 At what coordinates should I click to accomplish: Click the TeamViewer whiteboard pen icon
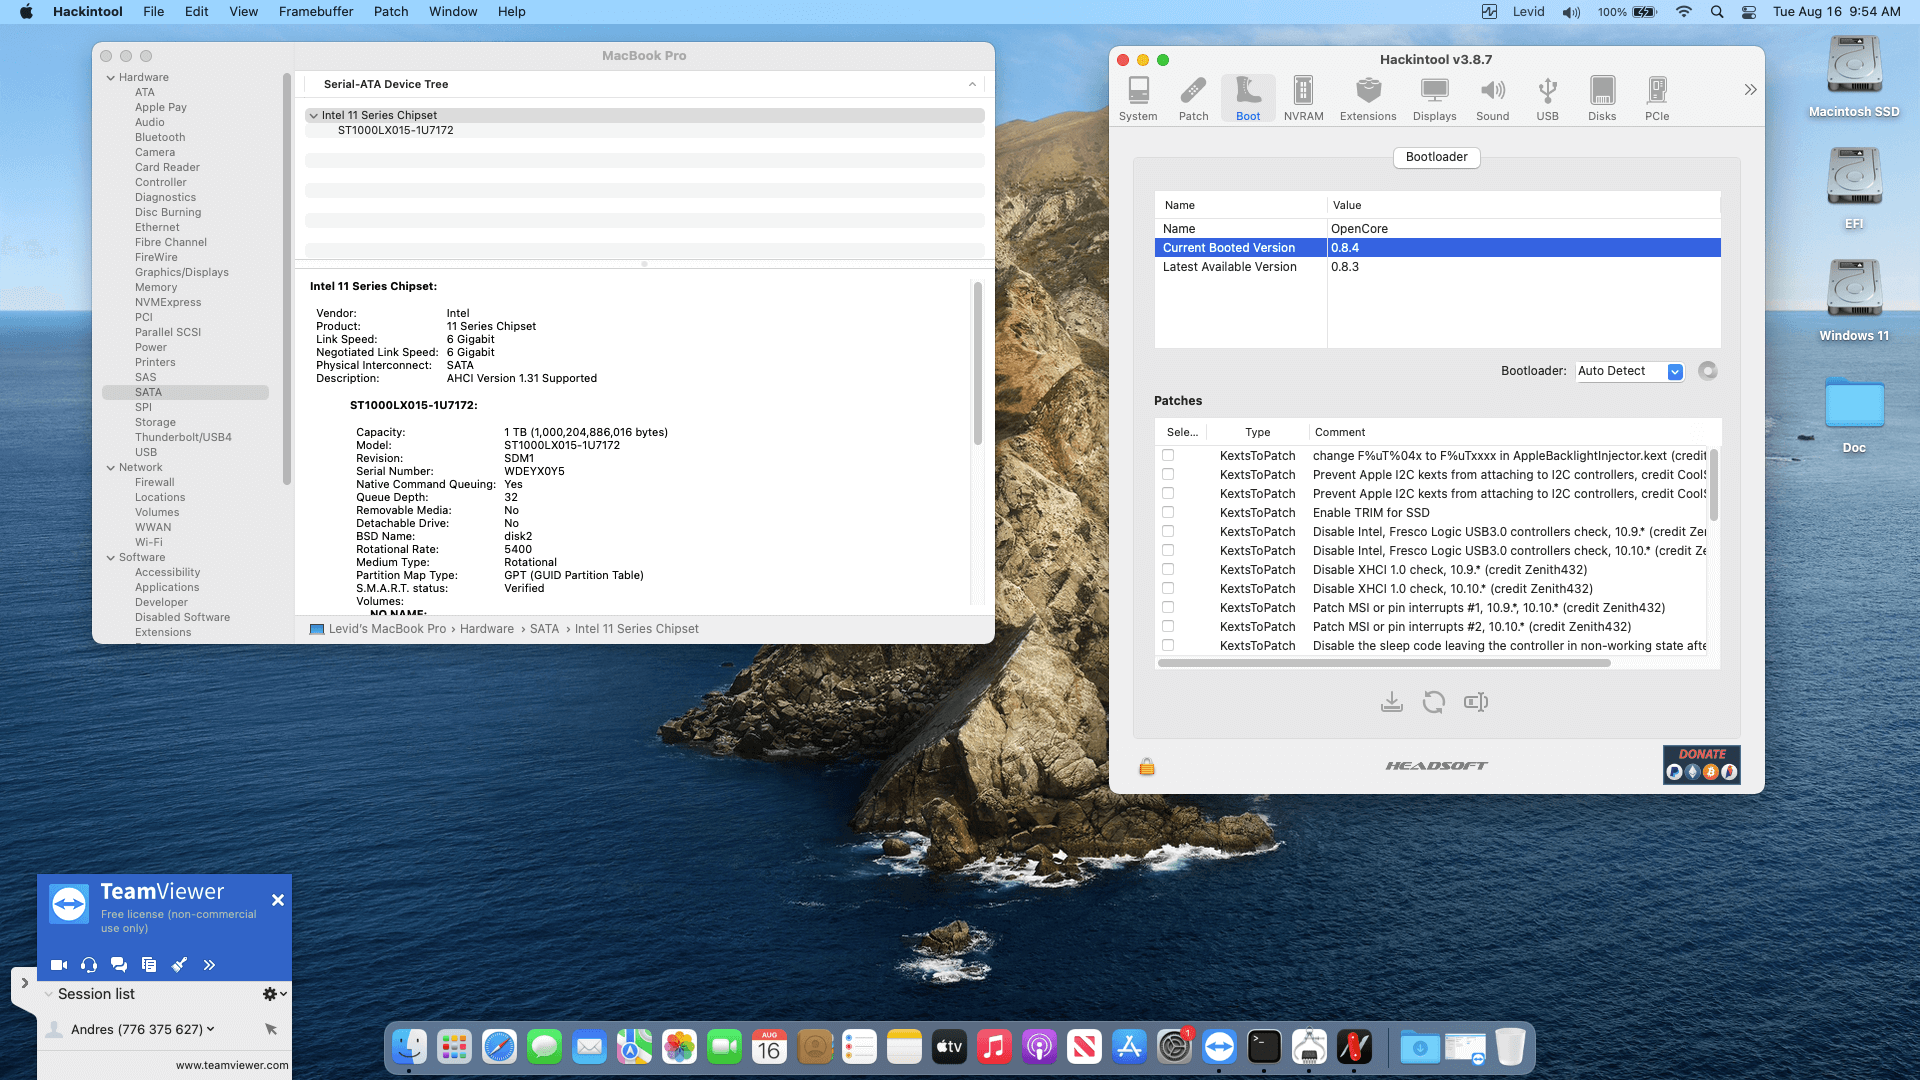179,965
